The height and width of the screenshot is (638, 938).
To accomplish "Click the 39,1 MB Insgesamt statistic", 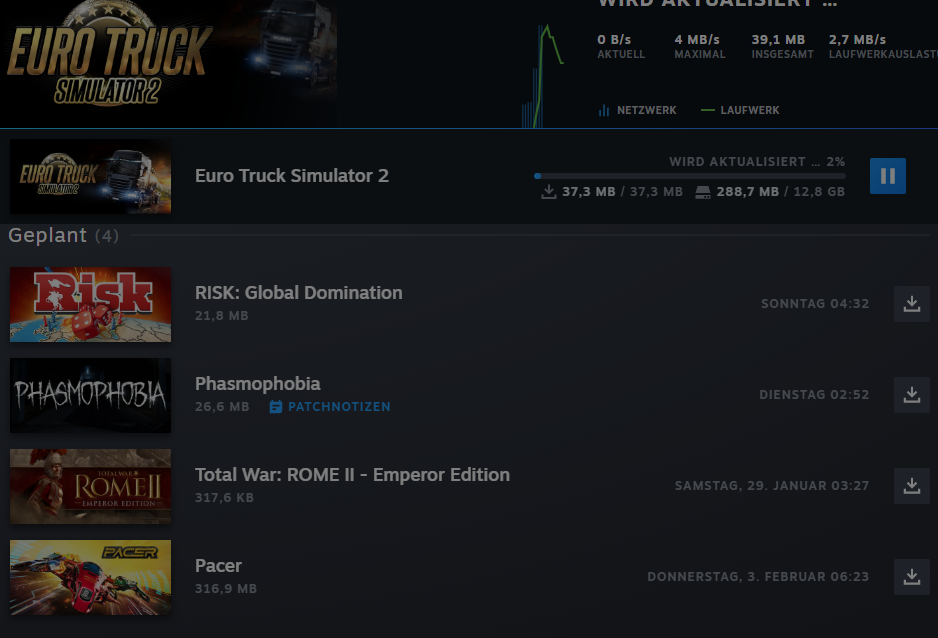I will (782, 46).
